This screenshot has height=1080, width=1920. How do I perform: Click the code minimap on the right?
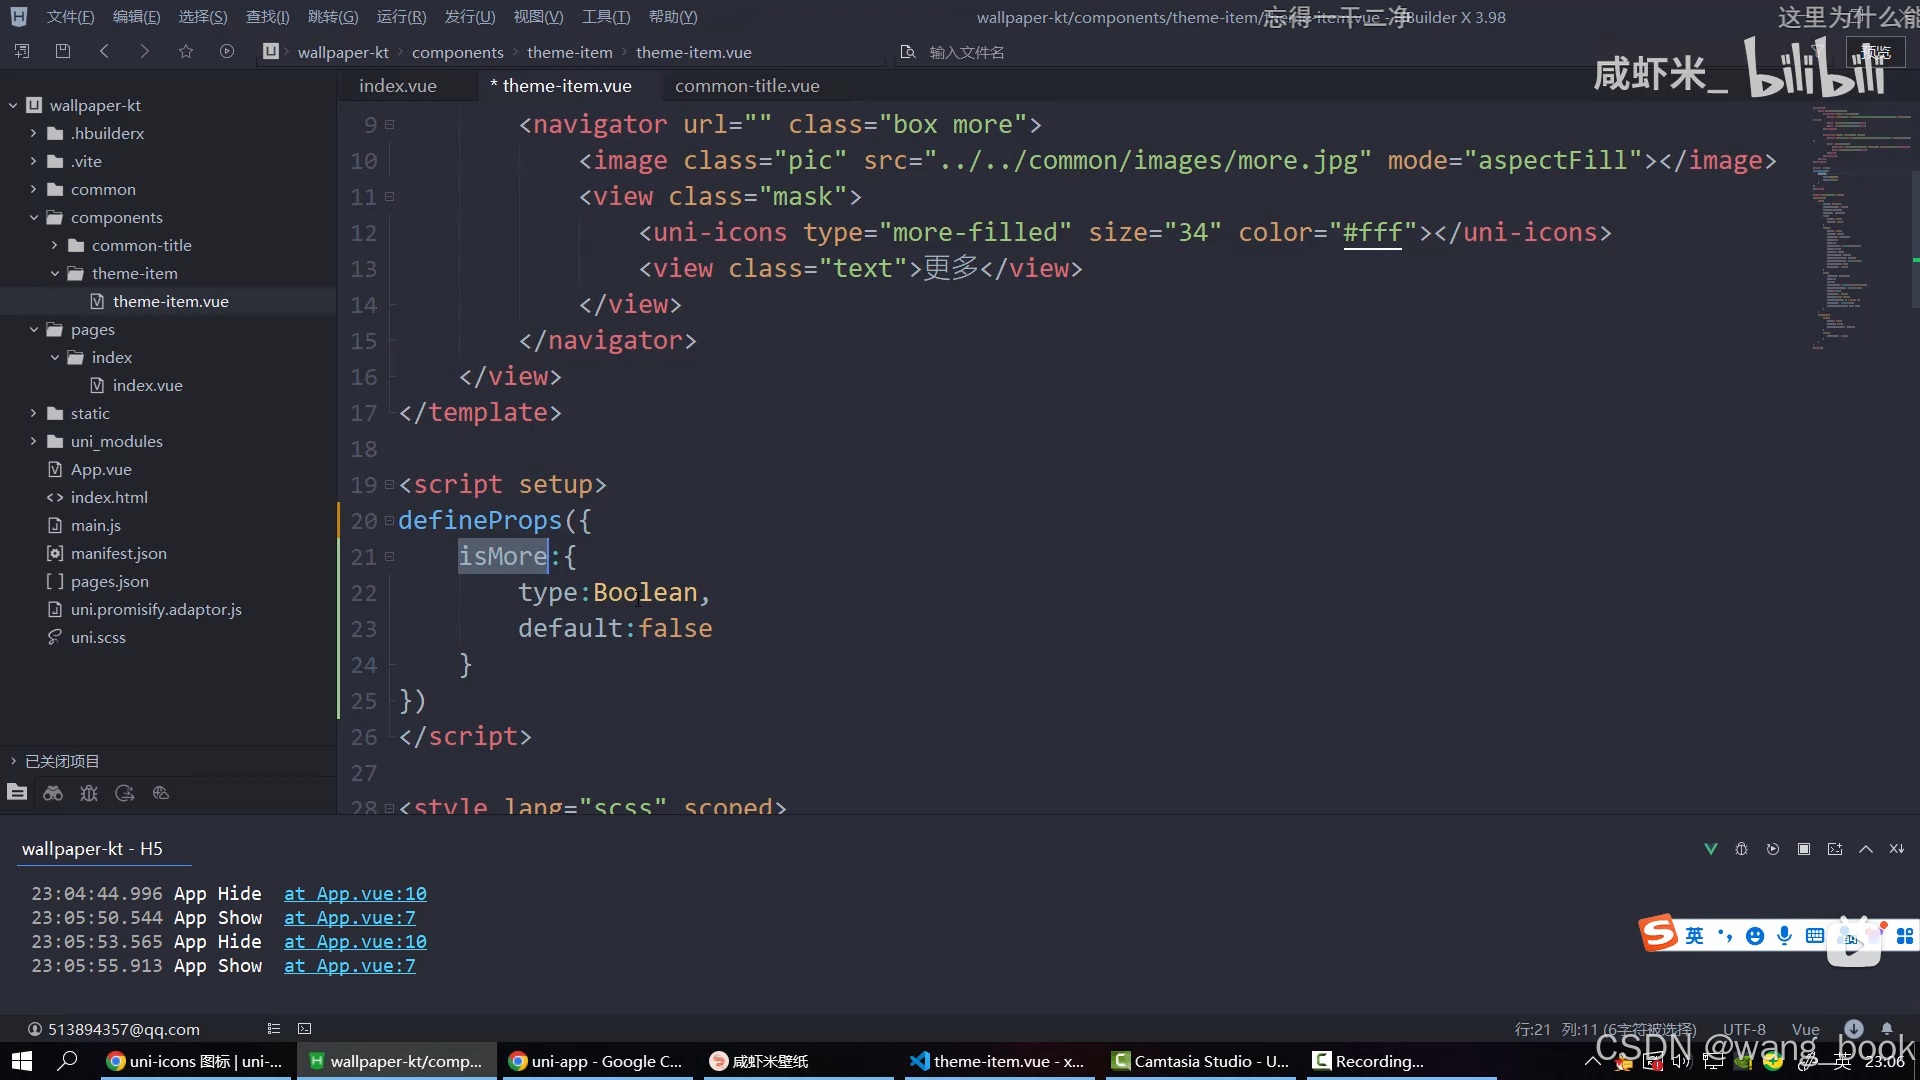1860,230
